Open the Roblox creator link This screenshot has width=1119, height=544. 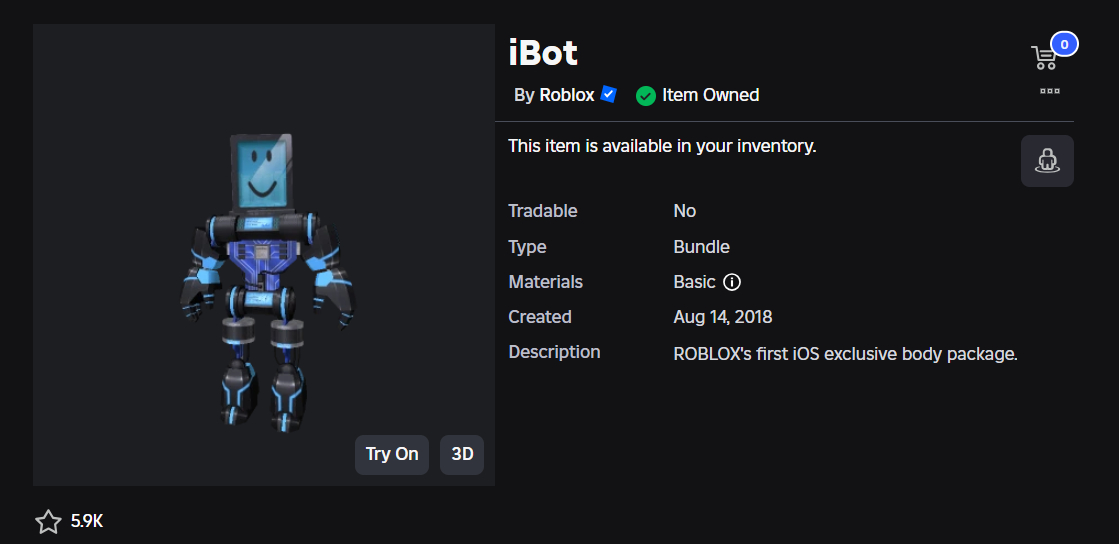point(567,95)
